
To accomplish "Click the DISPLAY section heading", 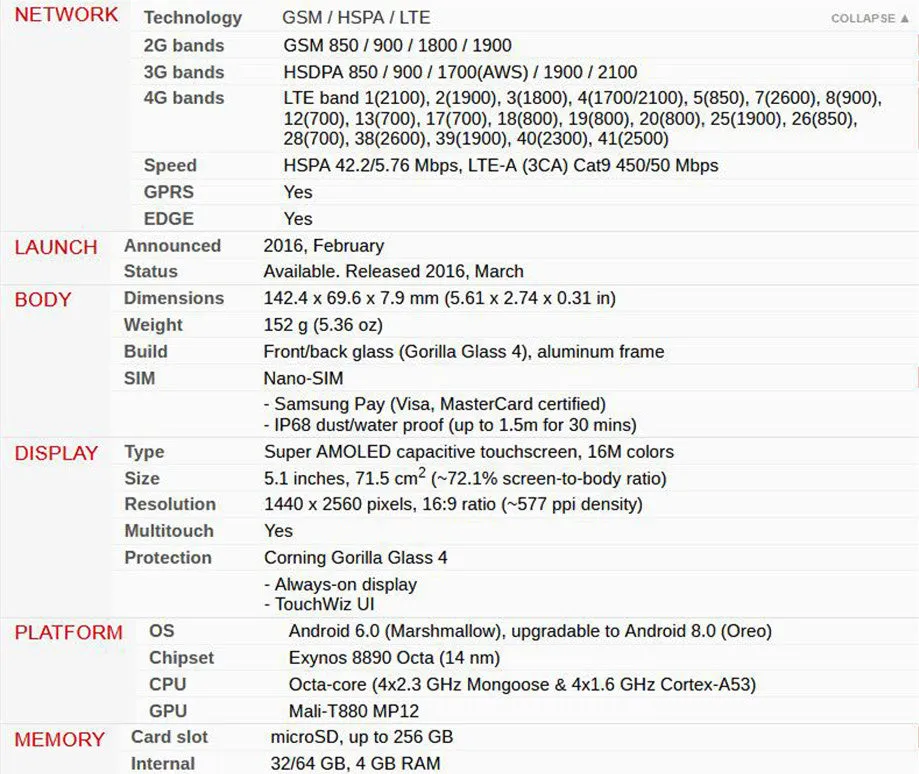I will (x=56, y=453).
